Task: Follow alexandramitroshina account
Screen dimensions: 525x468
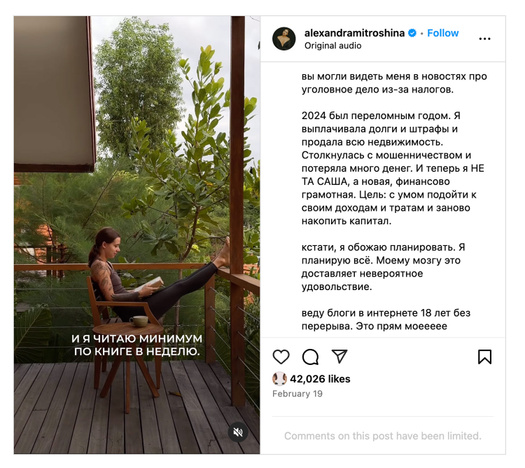Action: pos(443,33)
